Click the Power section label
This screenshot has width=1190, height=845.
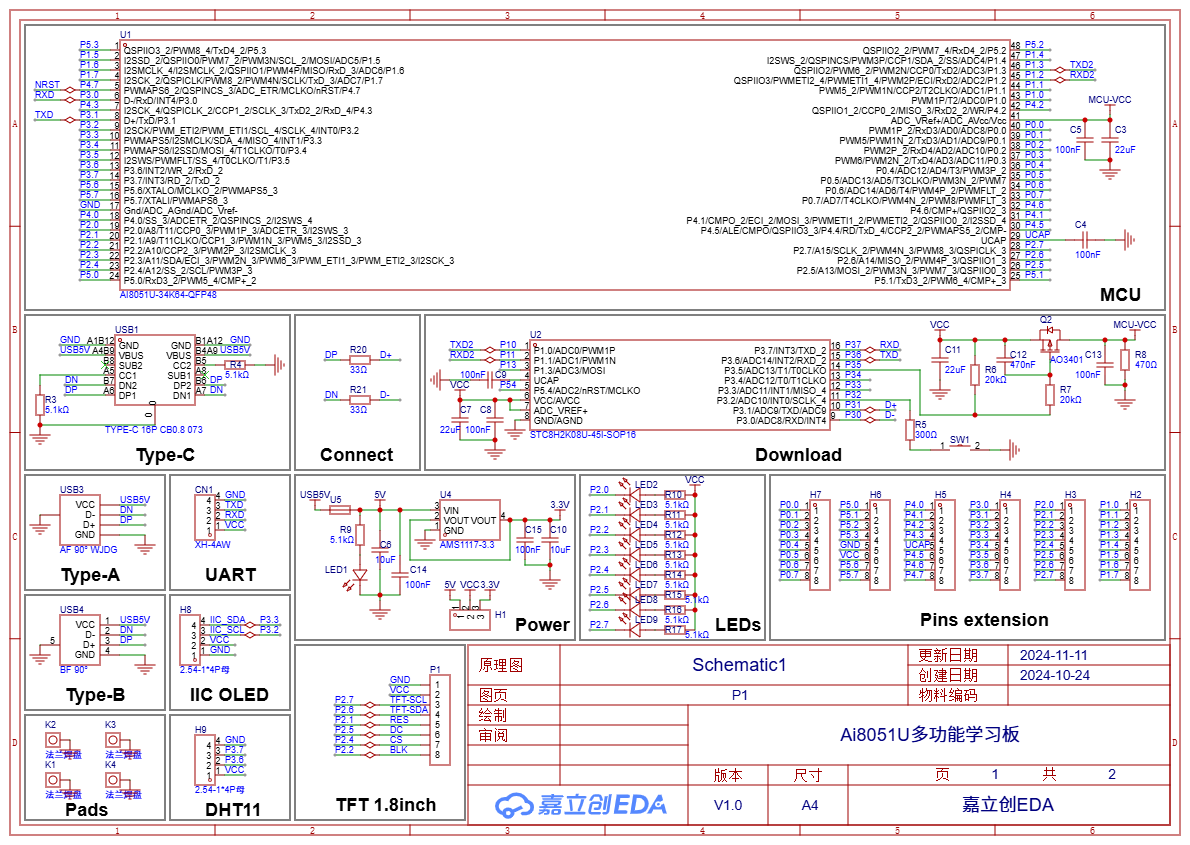[542, 625]
